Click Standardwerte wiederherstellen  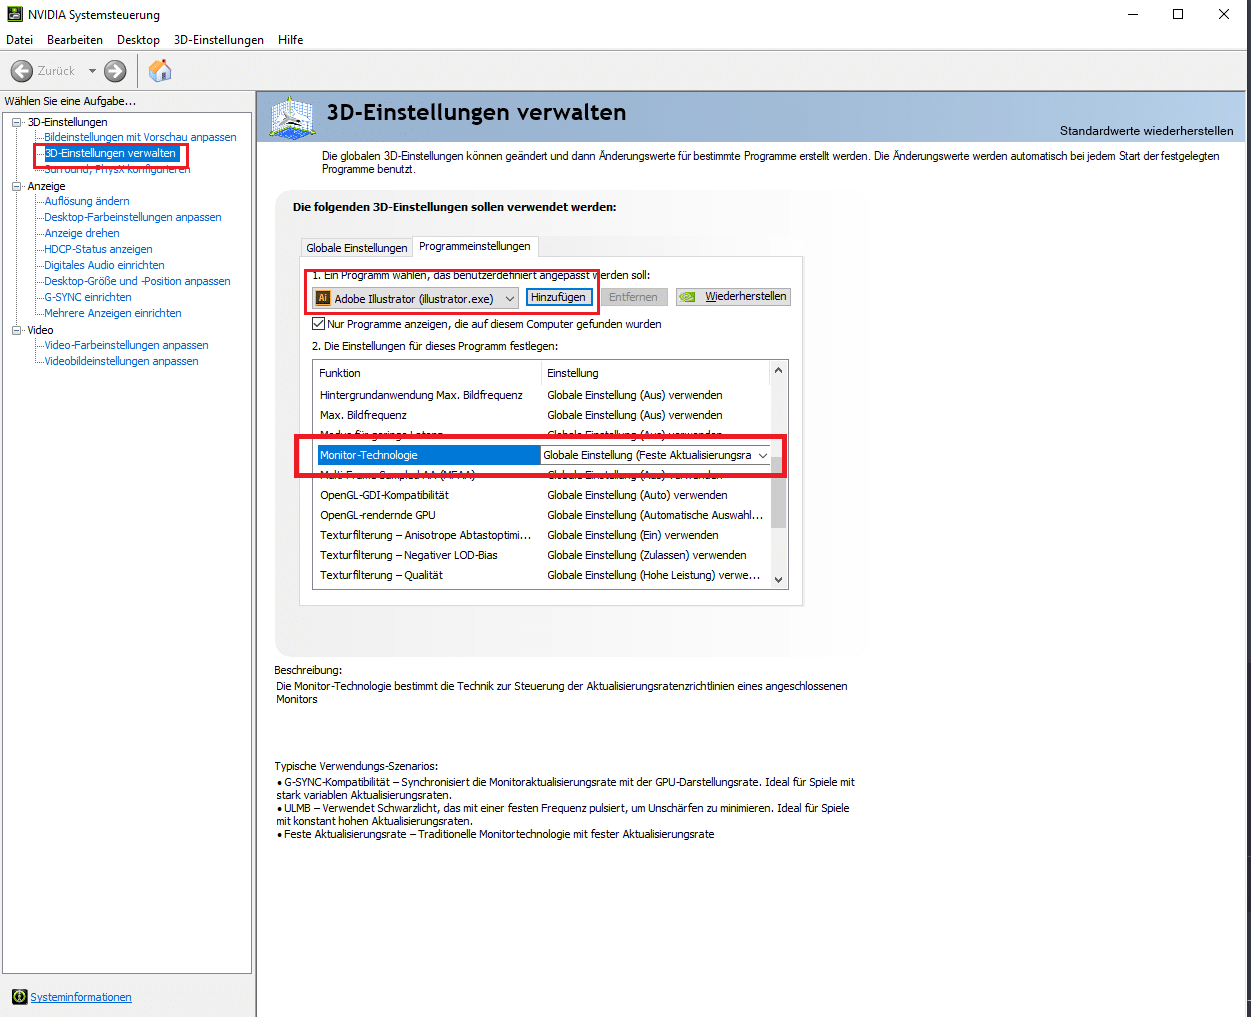1146,131
